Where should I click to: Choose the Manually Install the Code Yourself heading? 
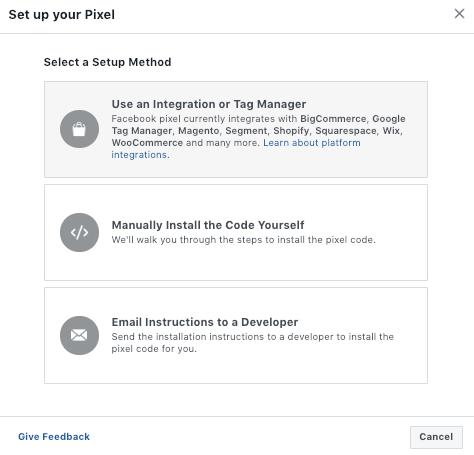208,225
